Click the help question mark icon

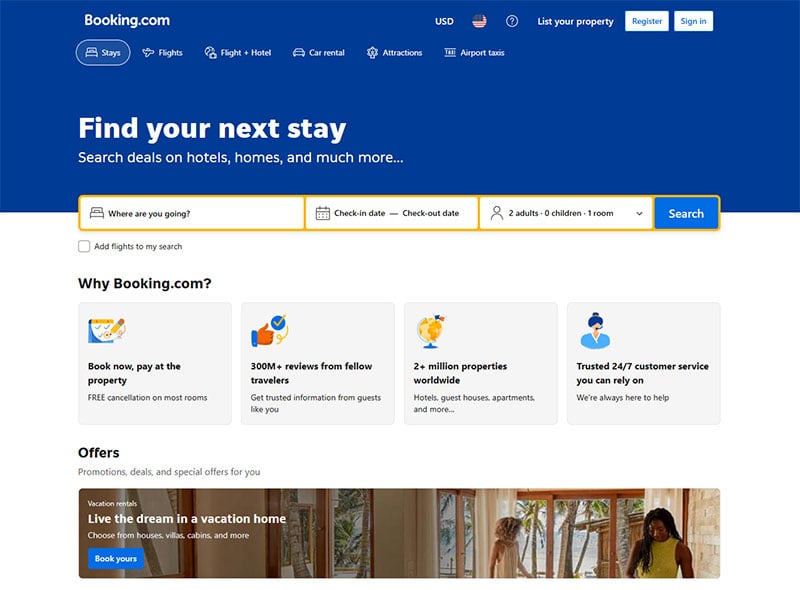[512, 21]
